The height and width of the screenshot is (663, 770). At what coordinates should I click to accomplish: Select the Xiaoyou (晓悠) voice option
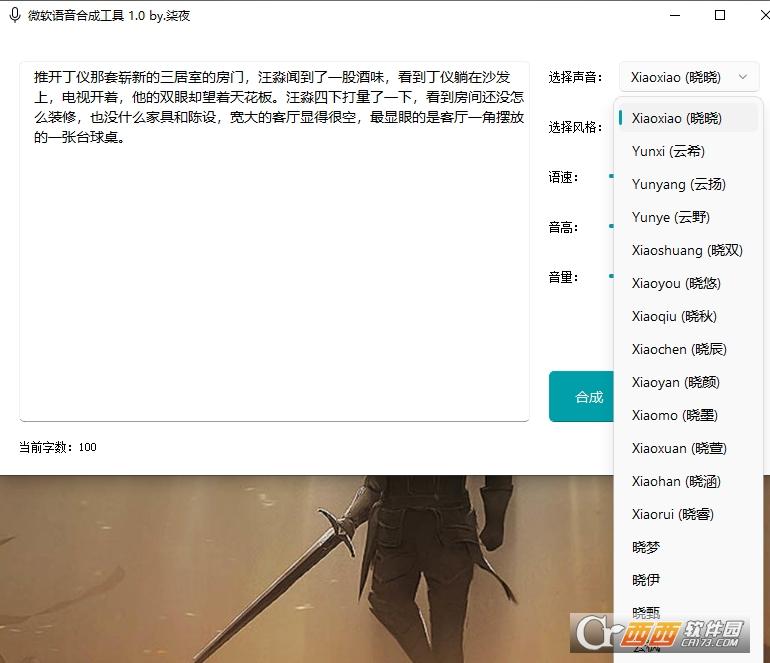pyautogui.click(x=688, y=283)
